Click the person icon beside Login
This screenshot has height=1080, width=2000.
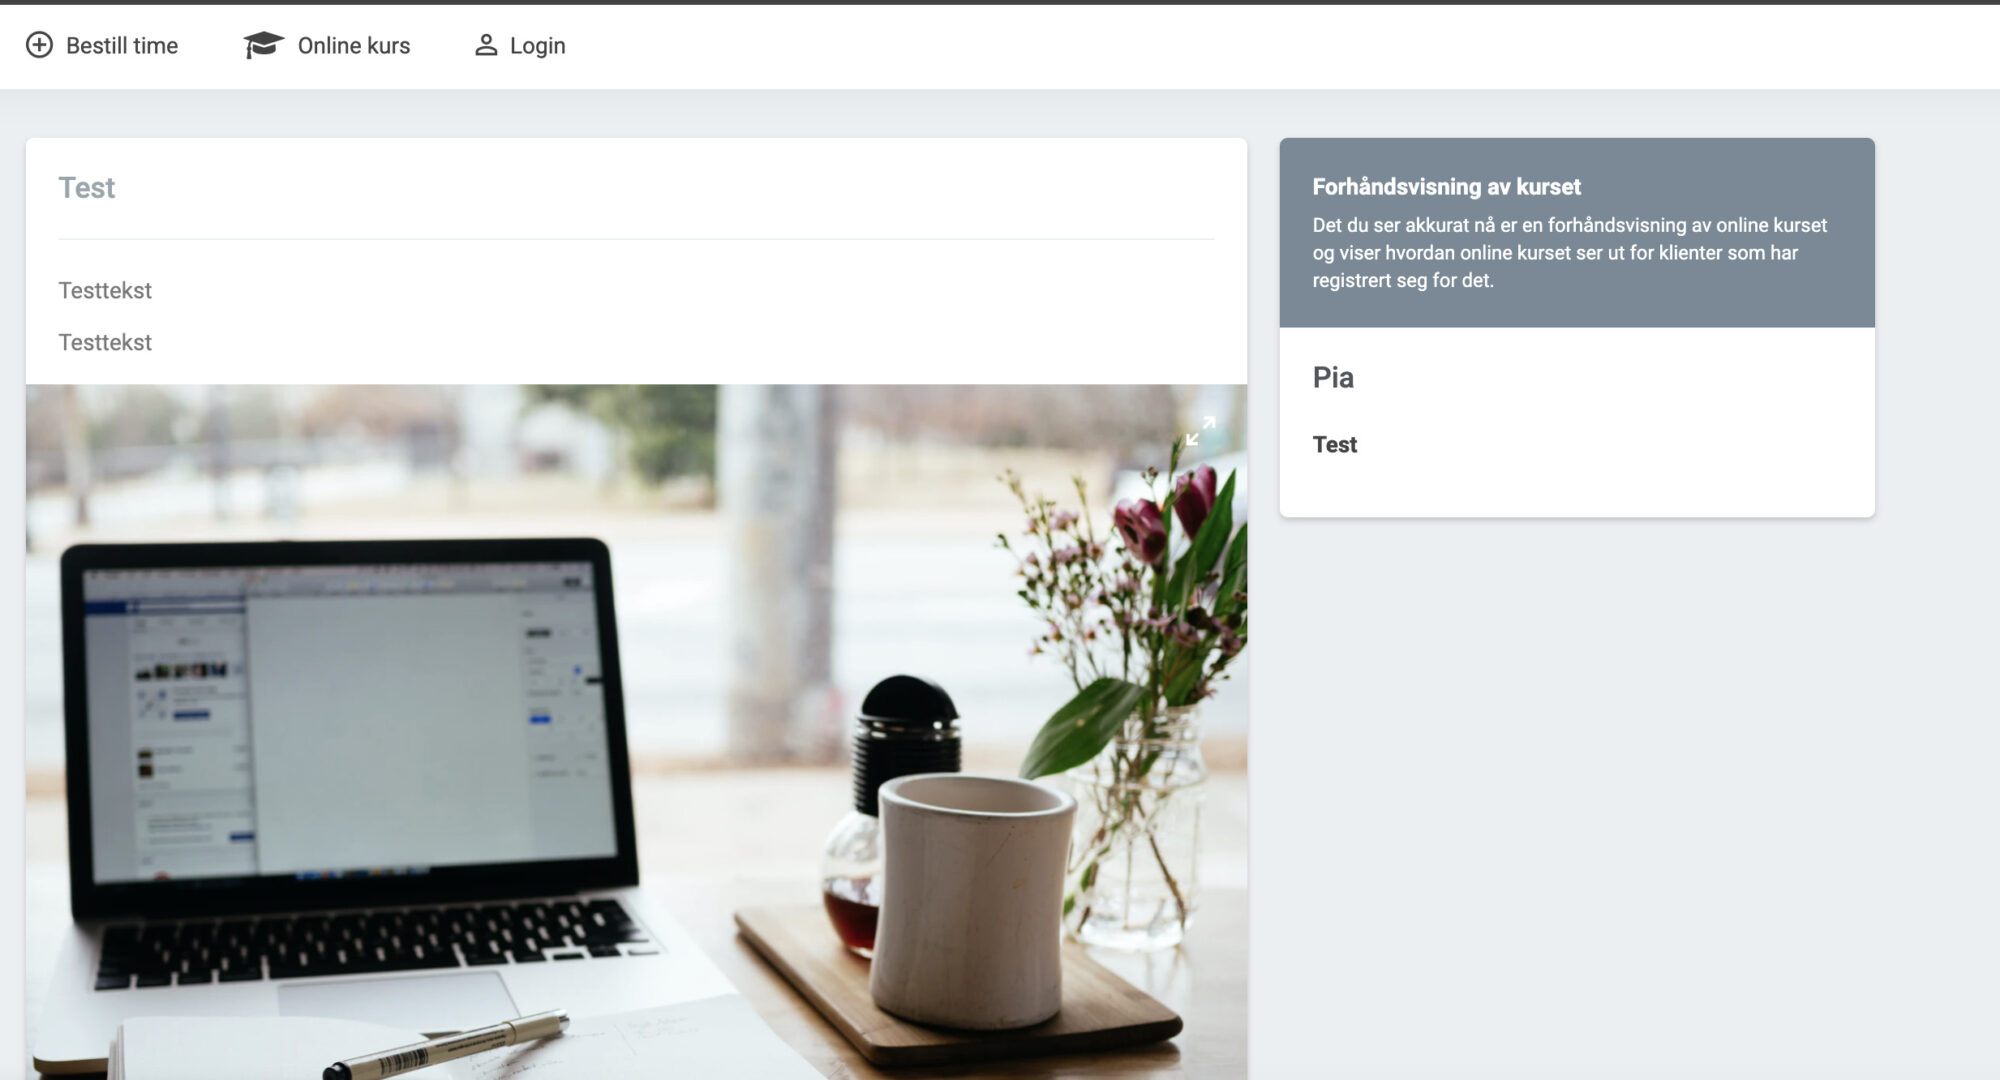[486, 45]
